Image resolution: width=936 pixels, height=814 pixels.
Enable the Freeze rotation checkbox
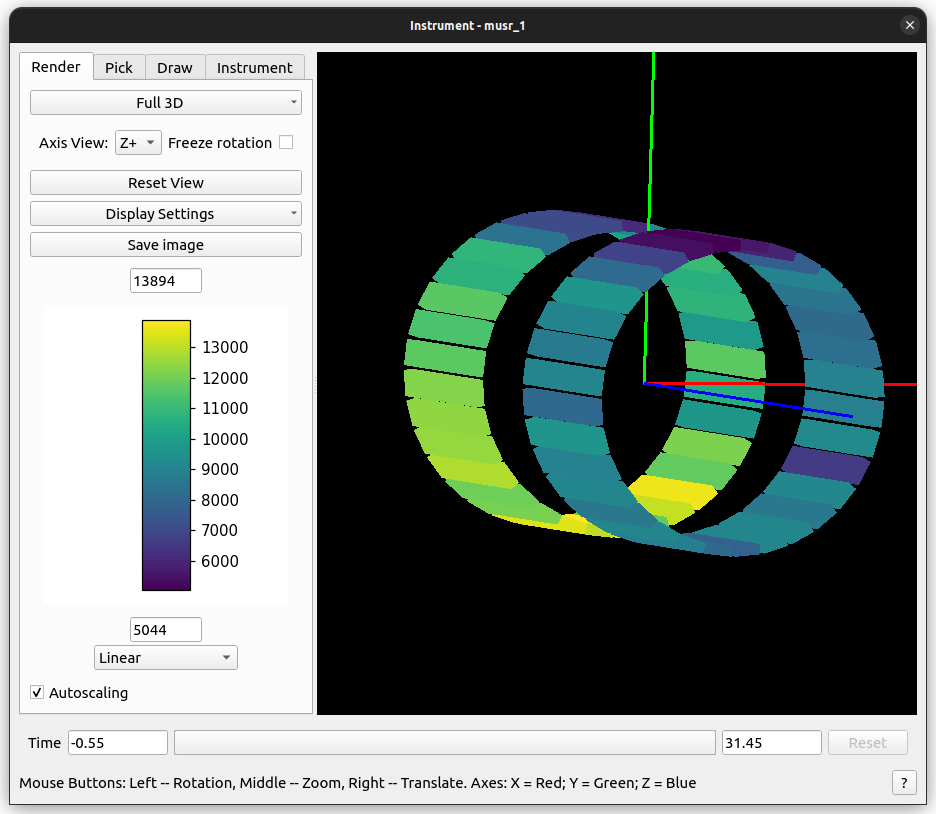tap(286, 143)
